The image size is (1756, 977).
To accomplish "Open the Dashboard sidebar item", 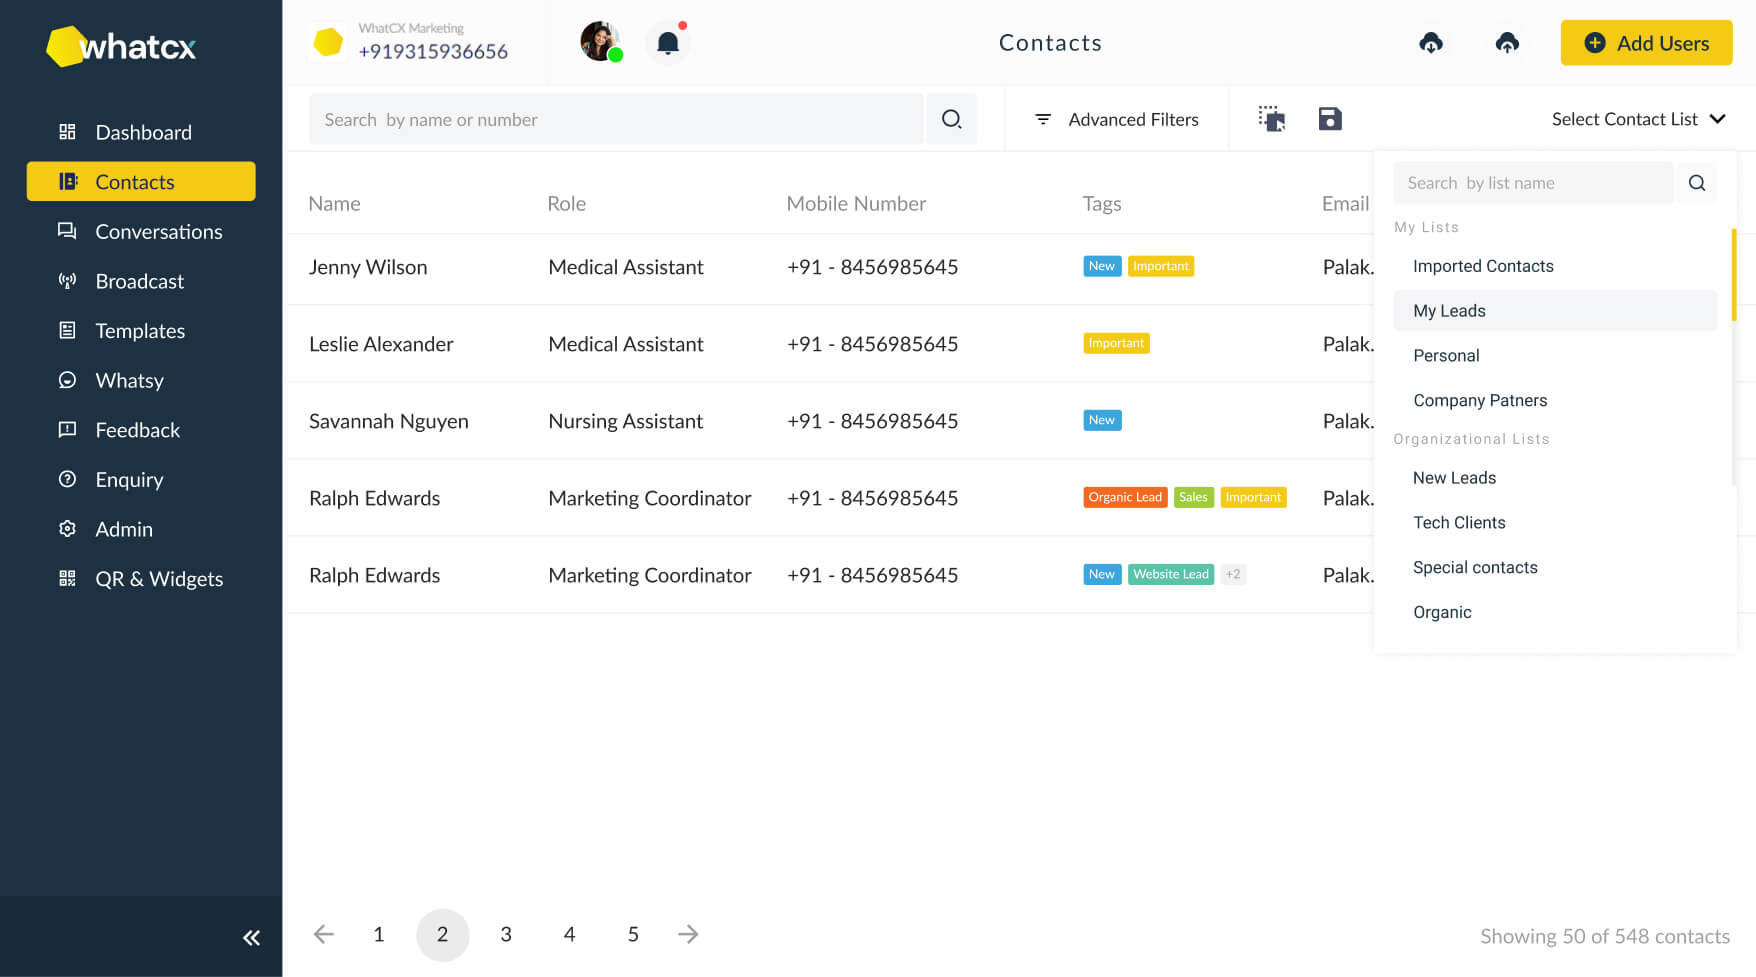I will [x=141, y=132].
